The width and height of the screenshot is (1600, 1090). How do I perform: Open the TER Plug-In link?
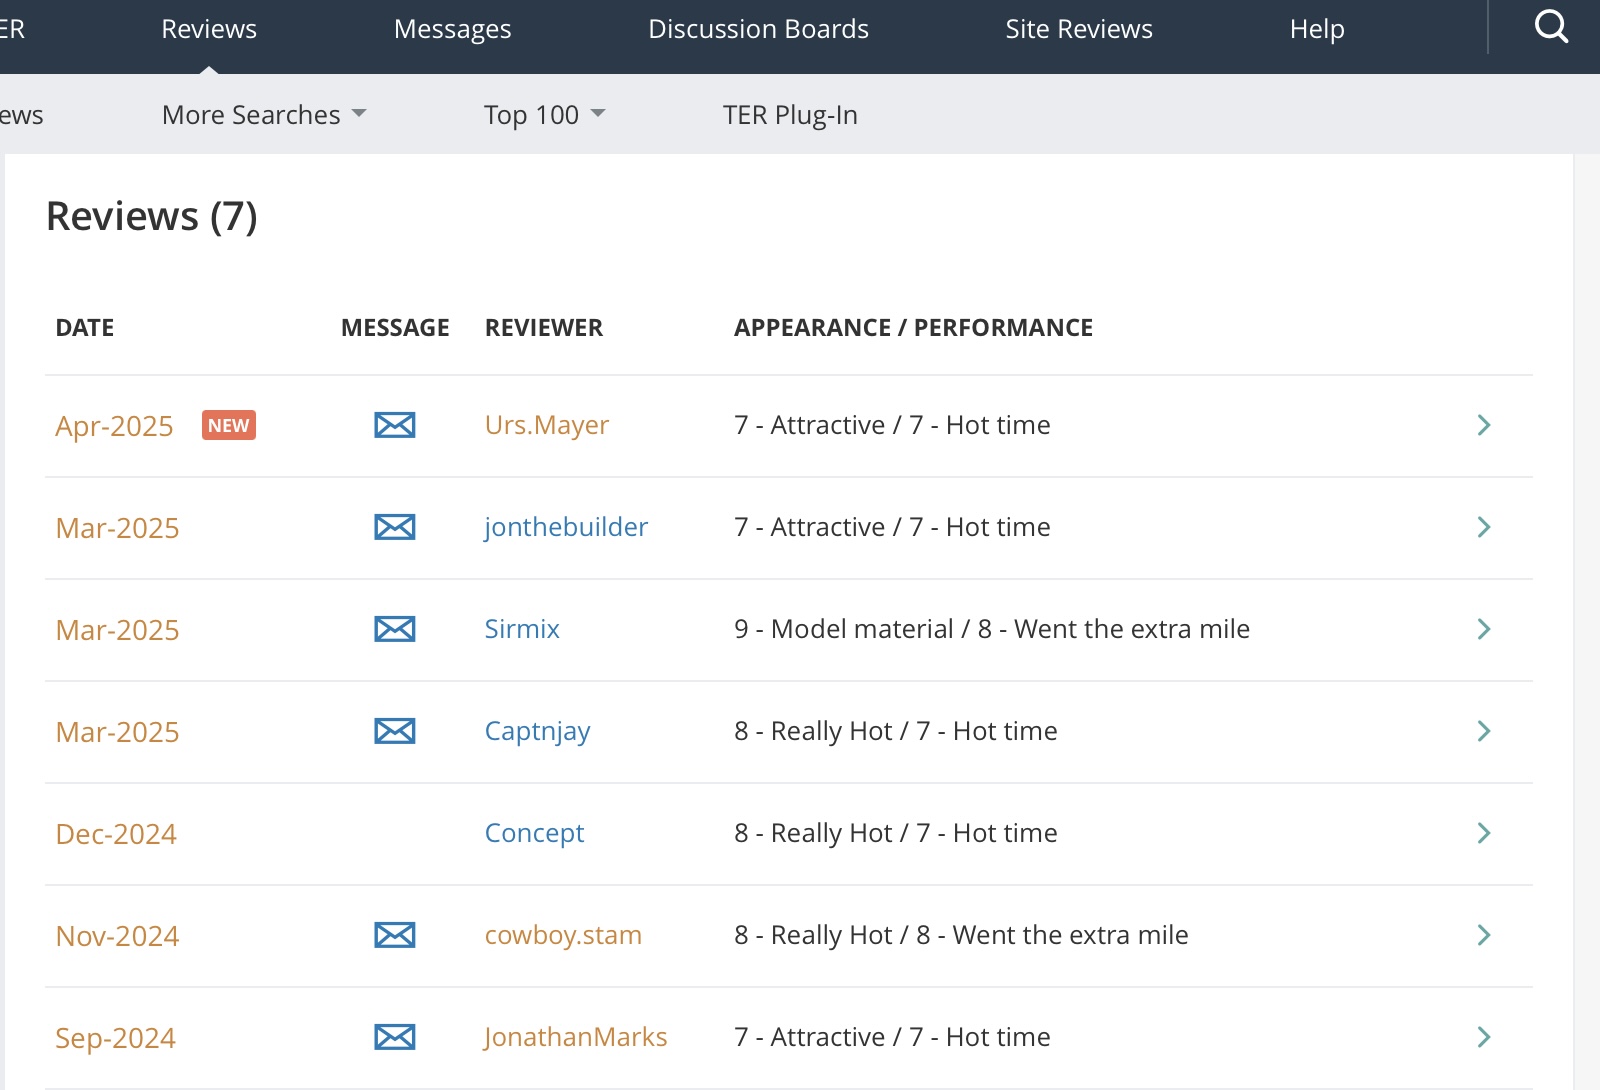(x=790, y=115)
